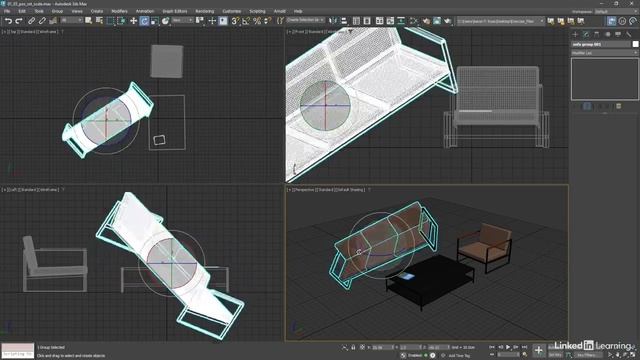Open Edit Named Selection Sets
The height and width of the screenshot is (360, 640).
[280, 21]
